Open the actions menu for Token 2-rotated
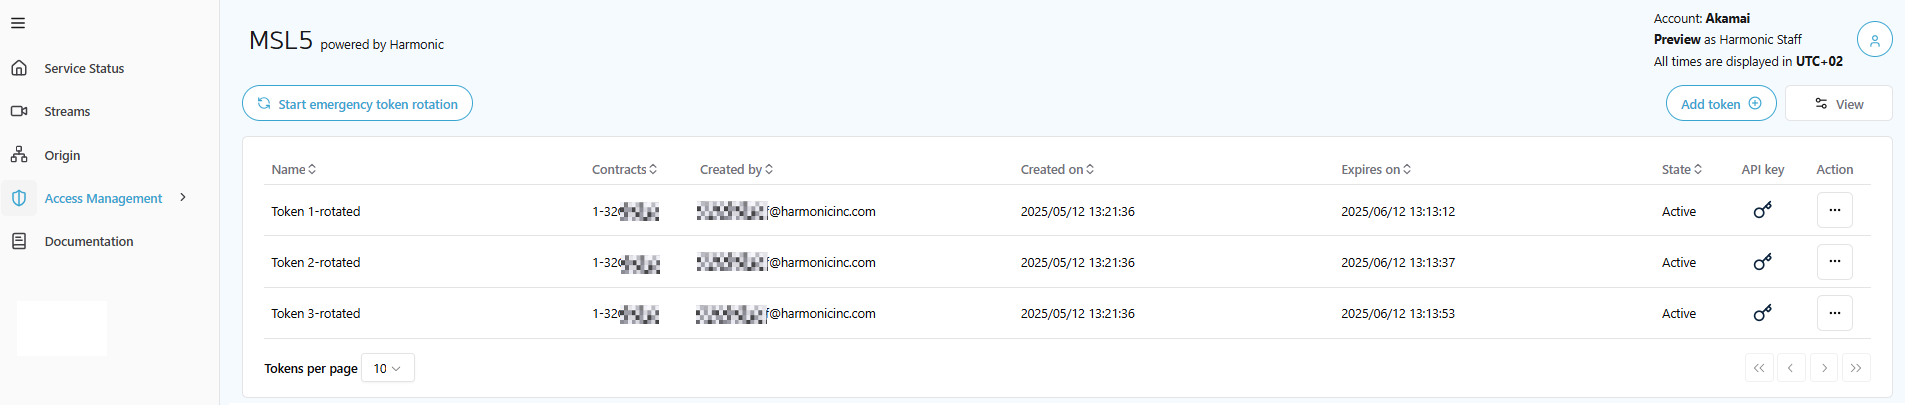The height and width of the screenshot is (405, 1905). [1834, 262]
